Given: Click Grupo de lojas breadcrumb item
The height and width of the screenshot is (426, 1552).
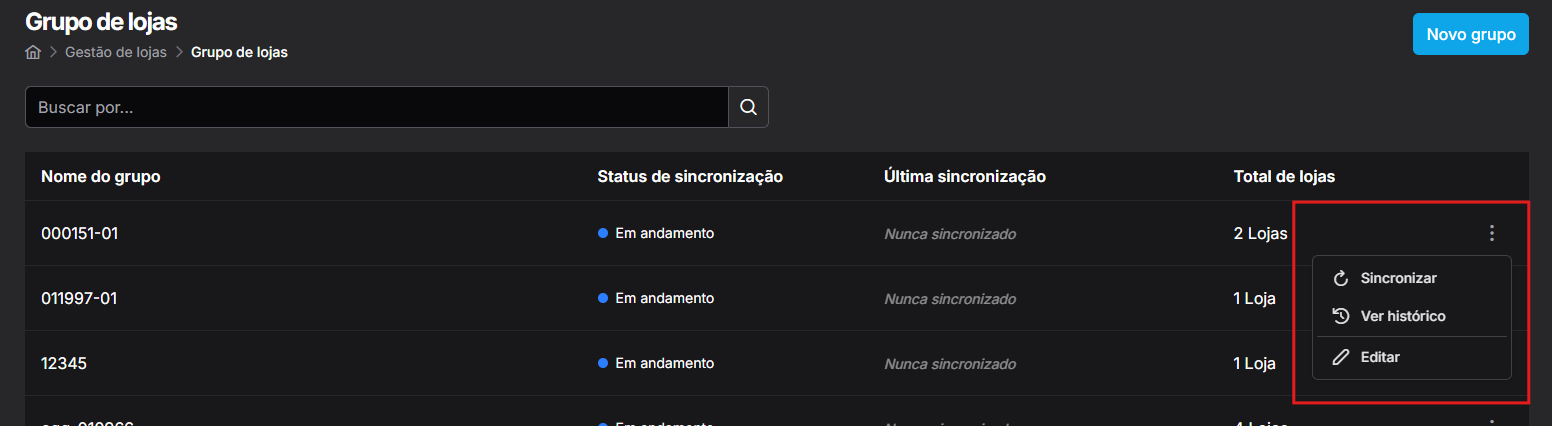Looking at the screenshot, I should coord(239,52).
